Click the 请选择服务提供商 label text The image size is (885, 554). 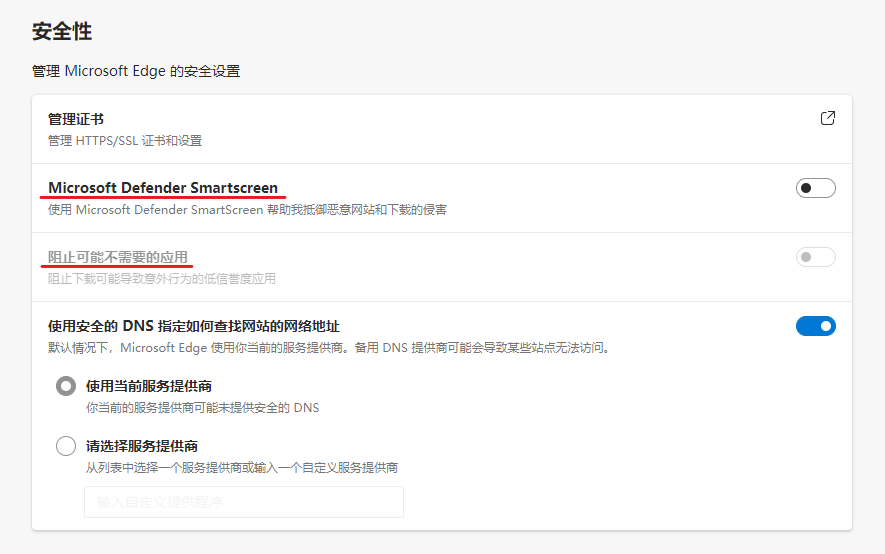pyautogui.click(x=142, y=446)
